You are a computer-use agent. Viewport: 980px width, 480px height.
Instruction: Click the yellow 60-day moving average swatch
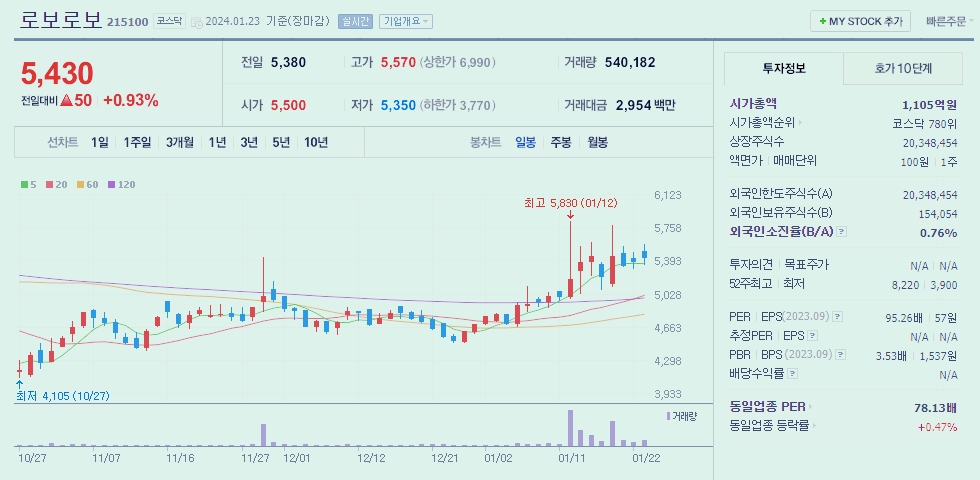click(x=80, y=184)
